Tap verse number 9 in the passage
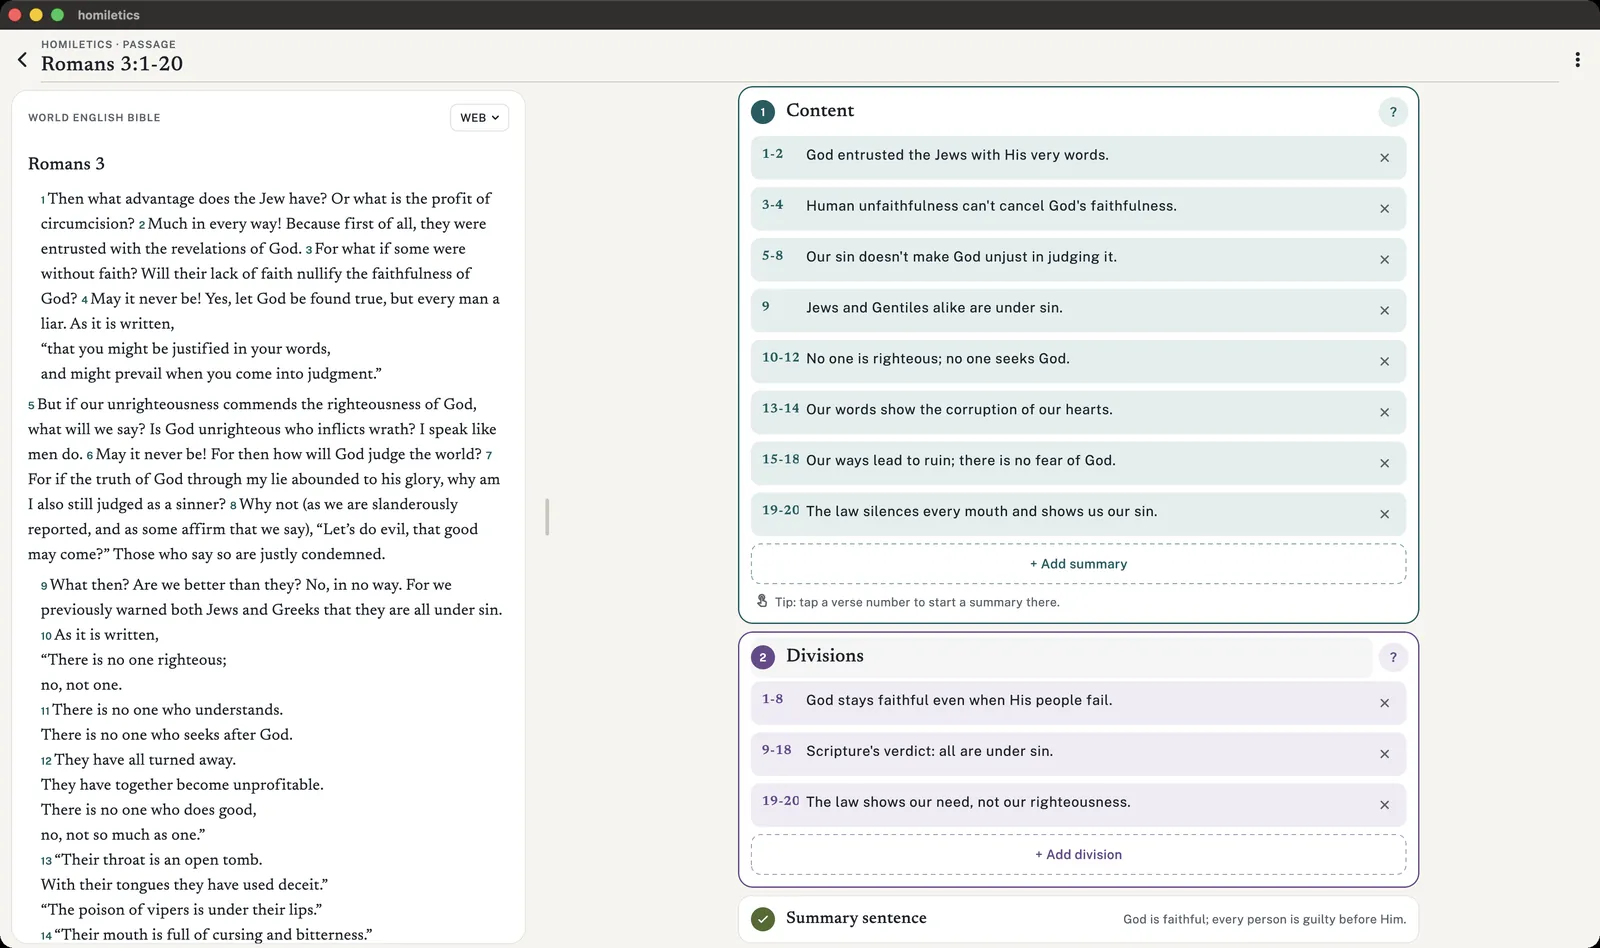This screenshot has height=948, width=1600. pyautogui.click(x=44, y=586)
